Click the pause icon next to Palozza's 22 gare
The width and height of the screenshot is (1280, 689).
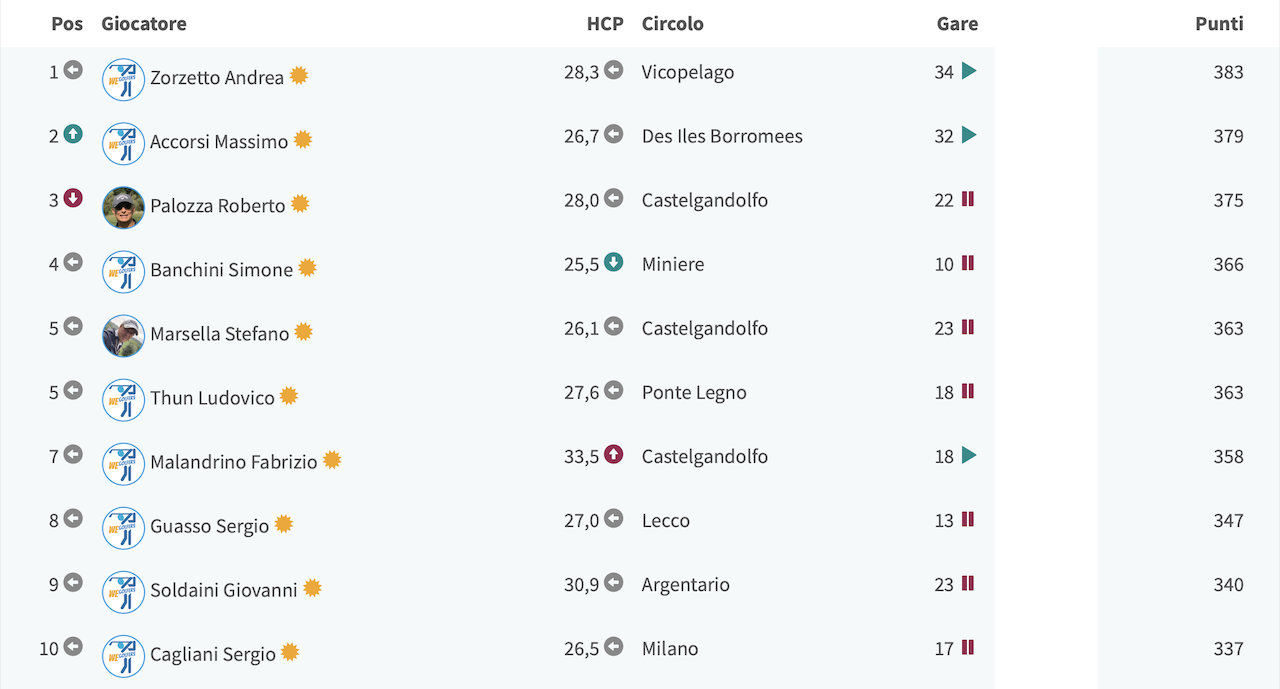(x=967, y=199)
